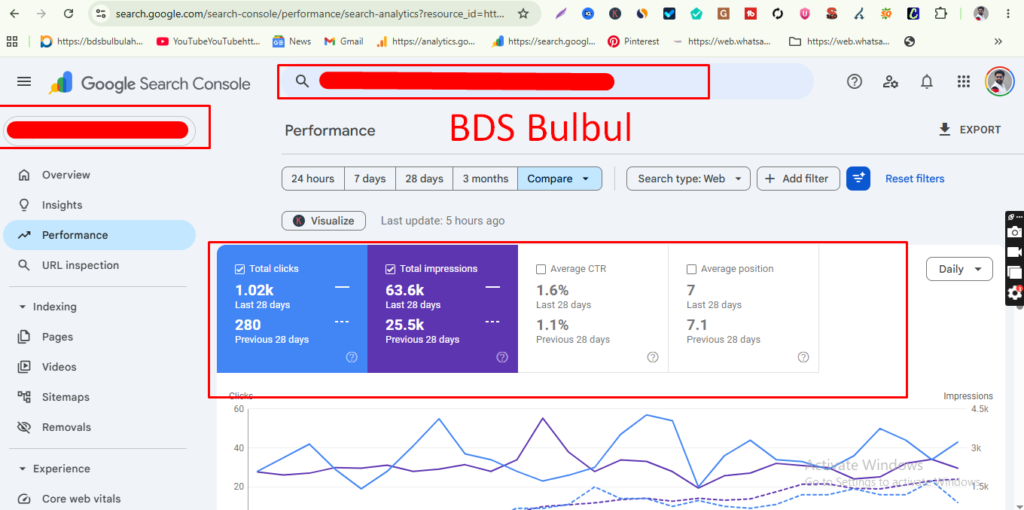Click the Add filter button
The height and width of the screenshot is (510, 1024).
pyautogui.click(x=798, y=178)
